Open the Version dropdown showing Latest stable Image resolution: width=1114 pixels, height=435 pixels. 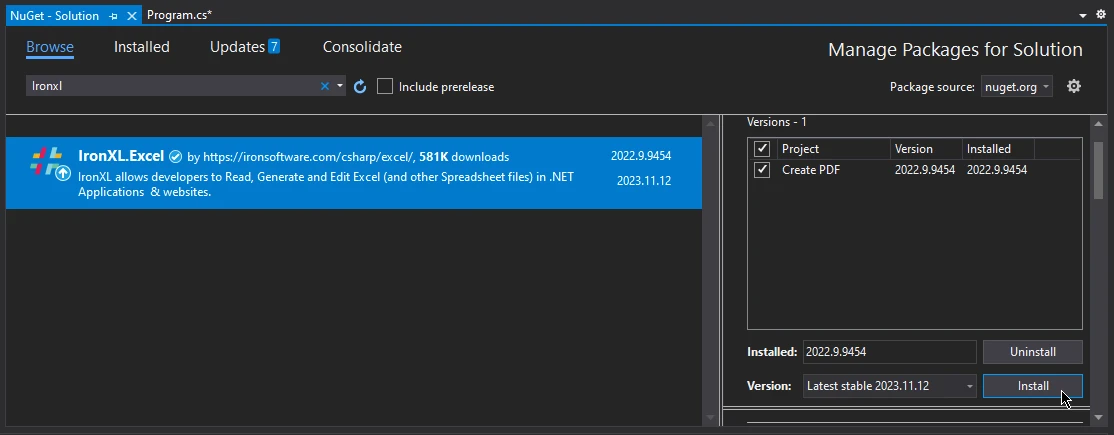(889, 386)
